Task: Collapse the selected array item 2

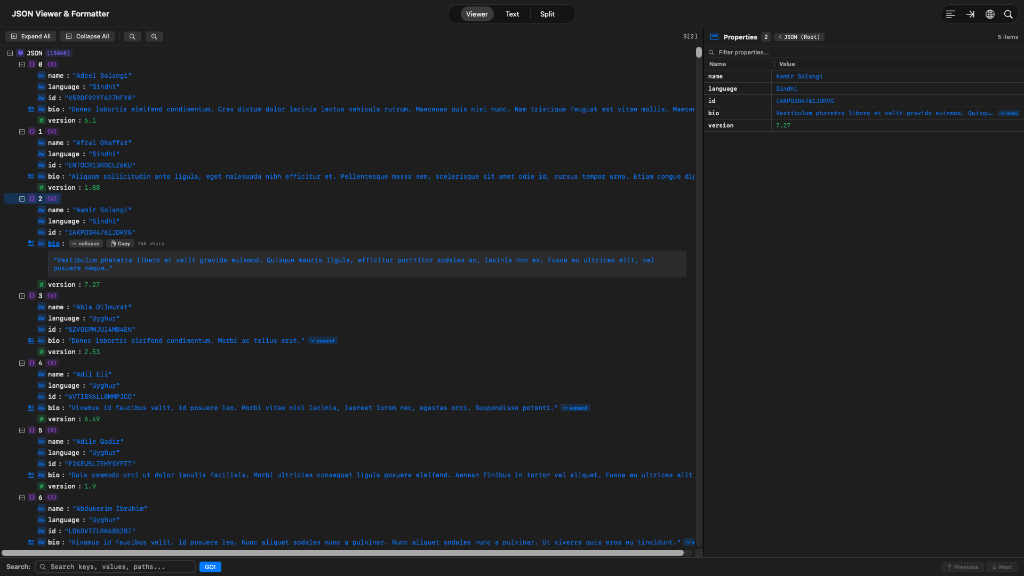Action: 22,199
